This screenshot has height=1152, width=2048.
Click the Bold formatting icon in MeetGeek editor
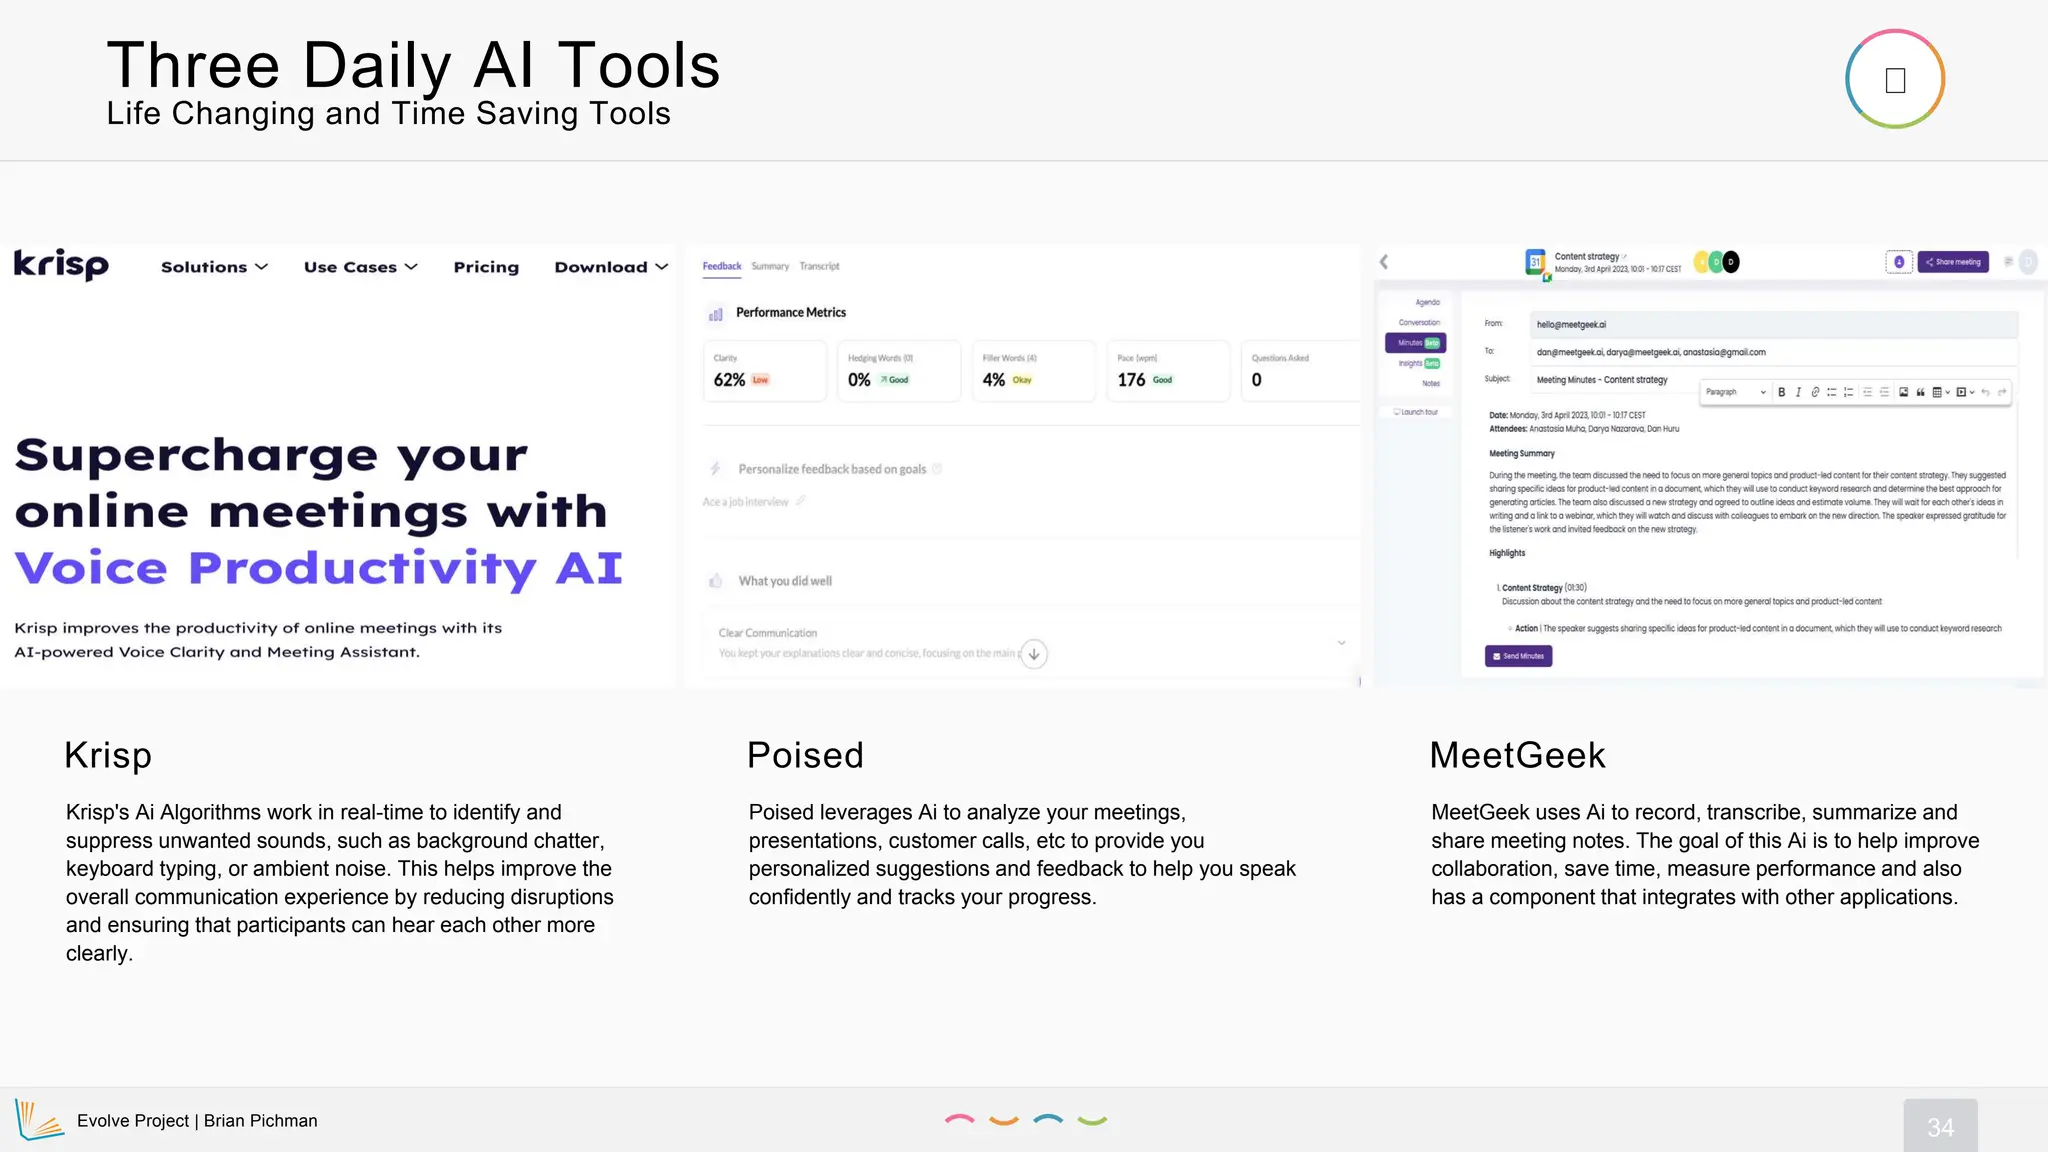click(1781, 392)
